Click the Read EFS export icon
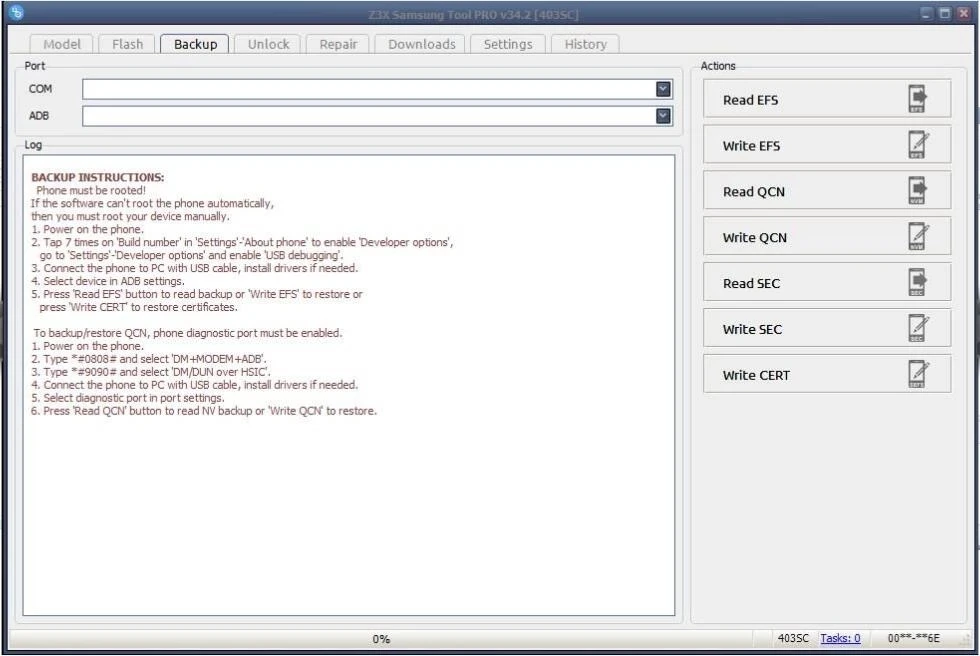980x656 pixels. 917,99
